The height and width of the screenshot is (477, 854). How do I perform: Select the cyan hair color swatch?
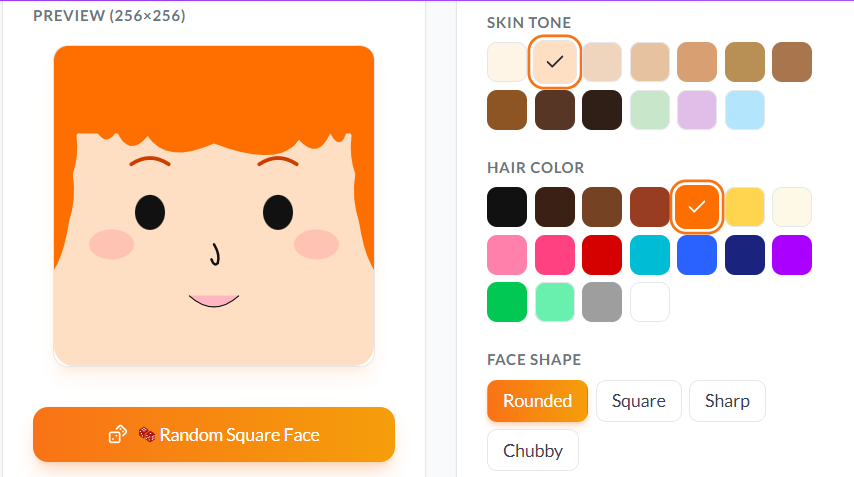click(650, 255)
